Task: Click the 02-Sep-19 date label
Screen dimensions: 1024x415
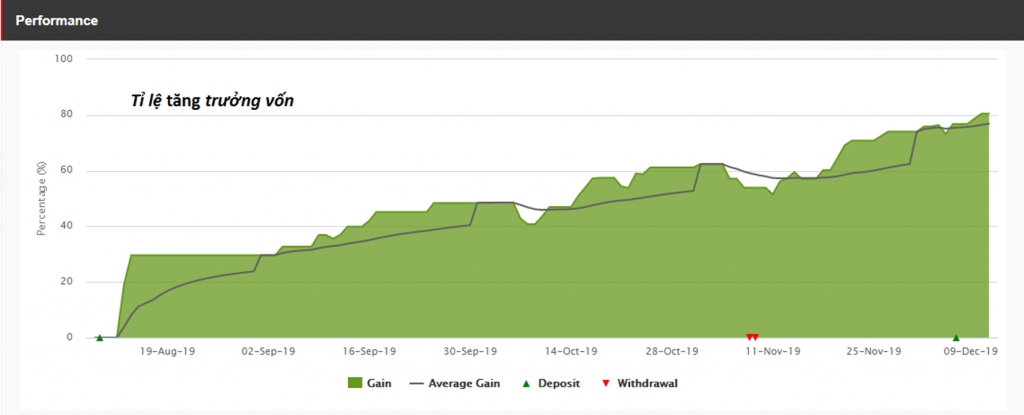Action: click(x=268, y=352)
